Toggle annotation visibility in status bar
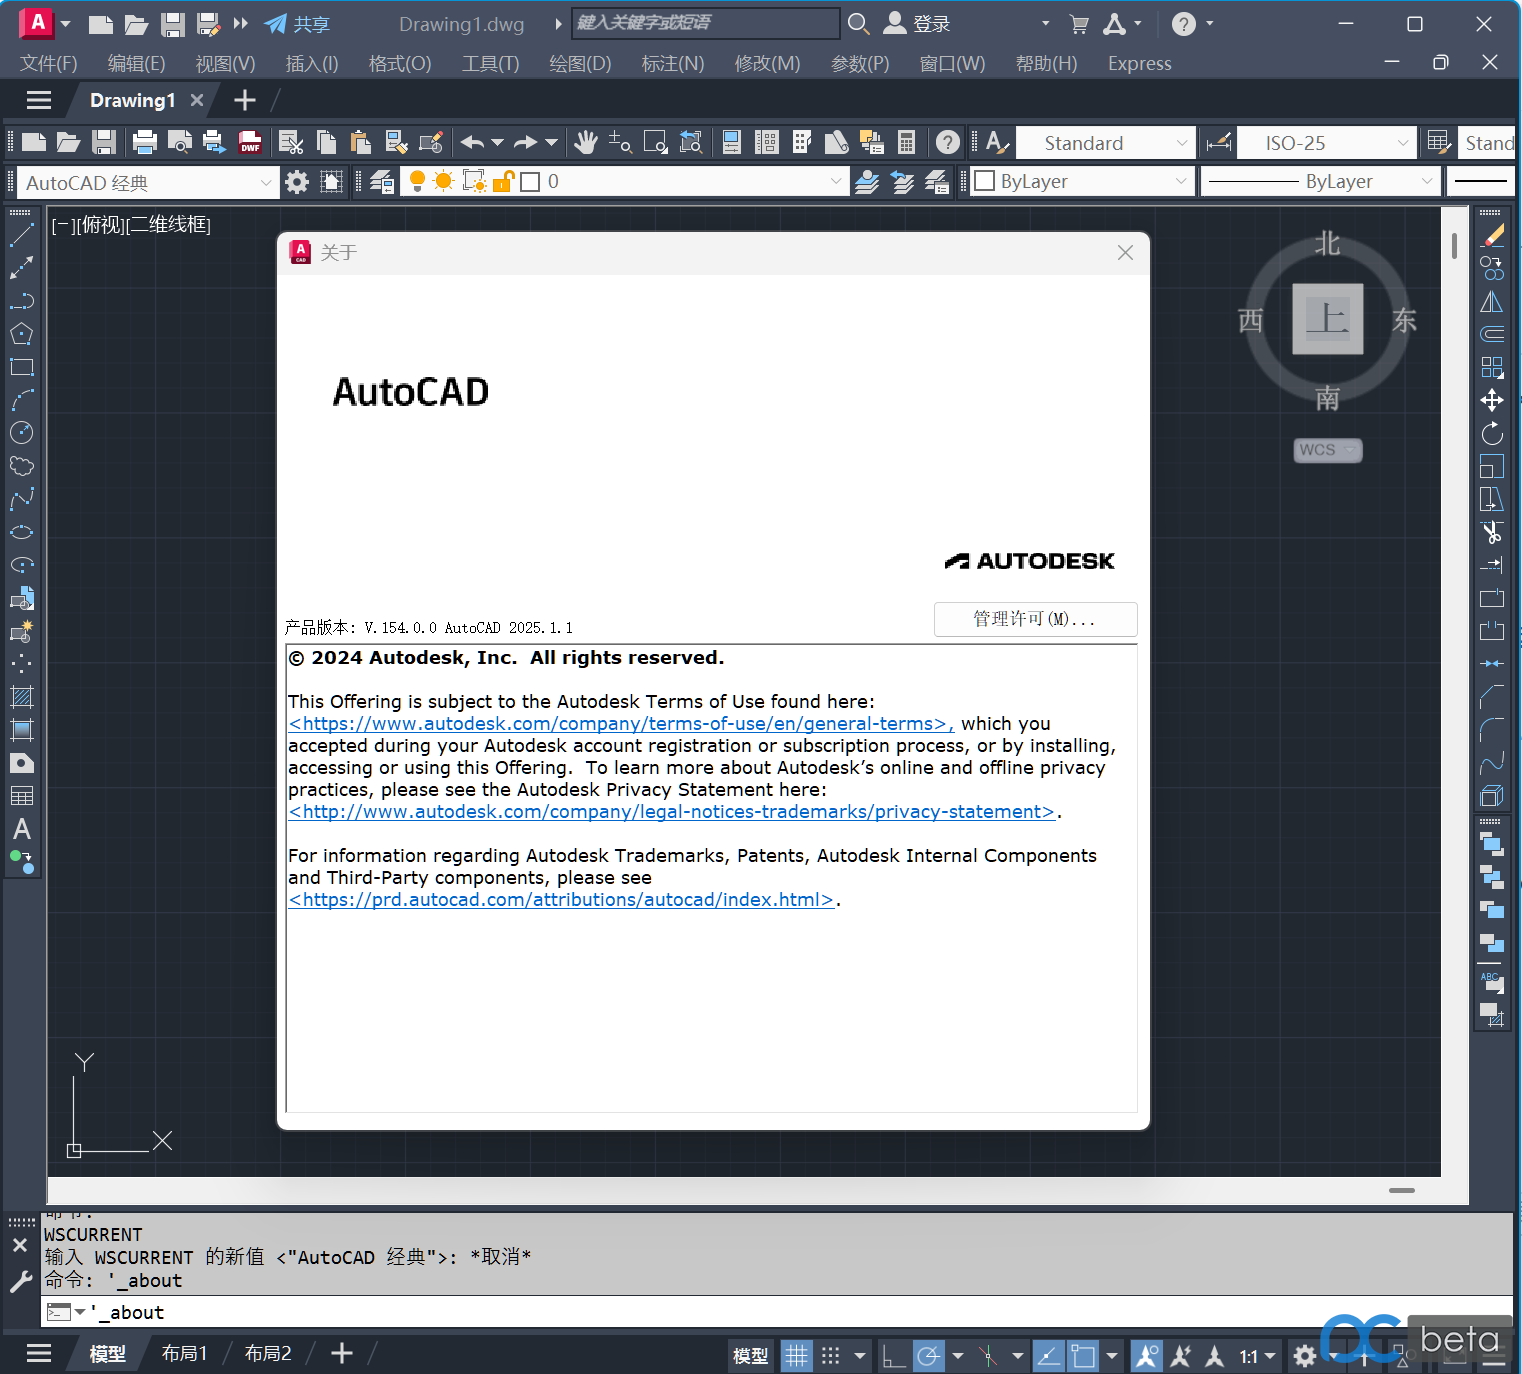This screenshot has width=1522, height=1374. pyautogui.click(x=1147, y=1355)
